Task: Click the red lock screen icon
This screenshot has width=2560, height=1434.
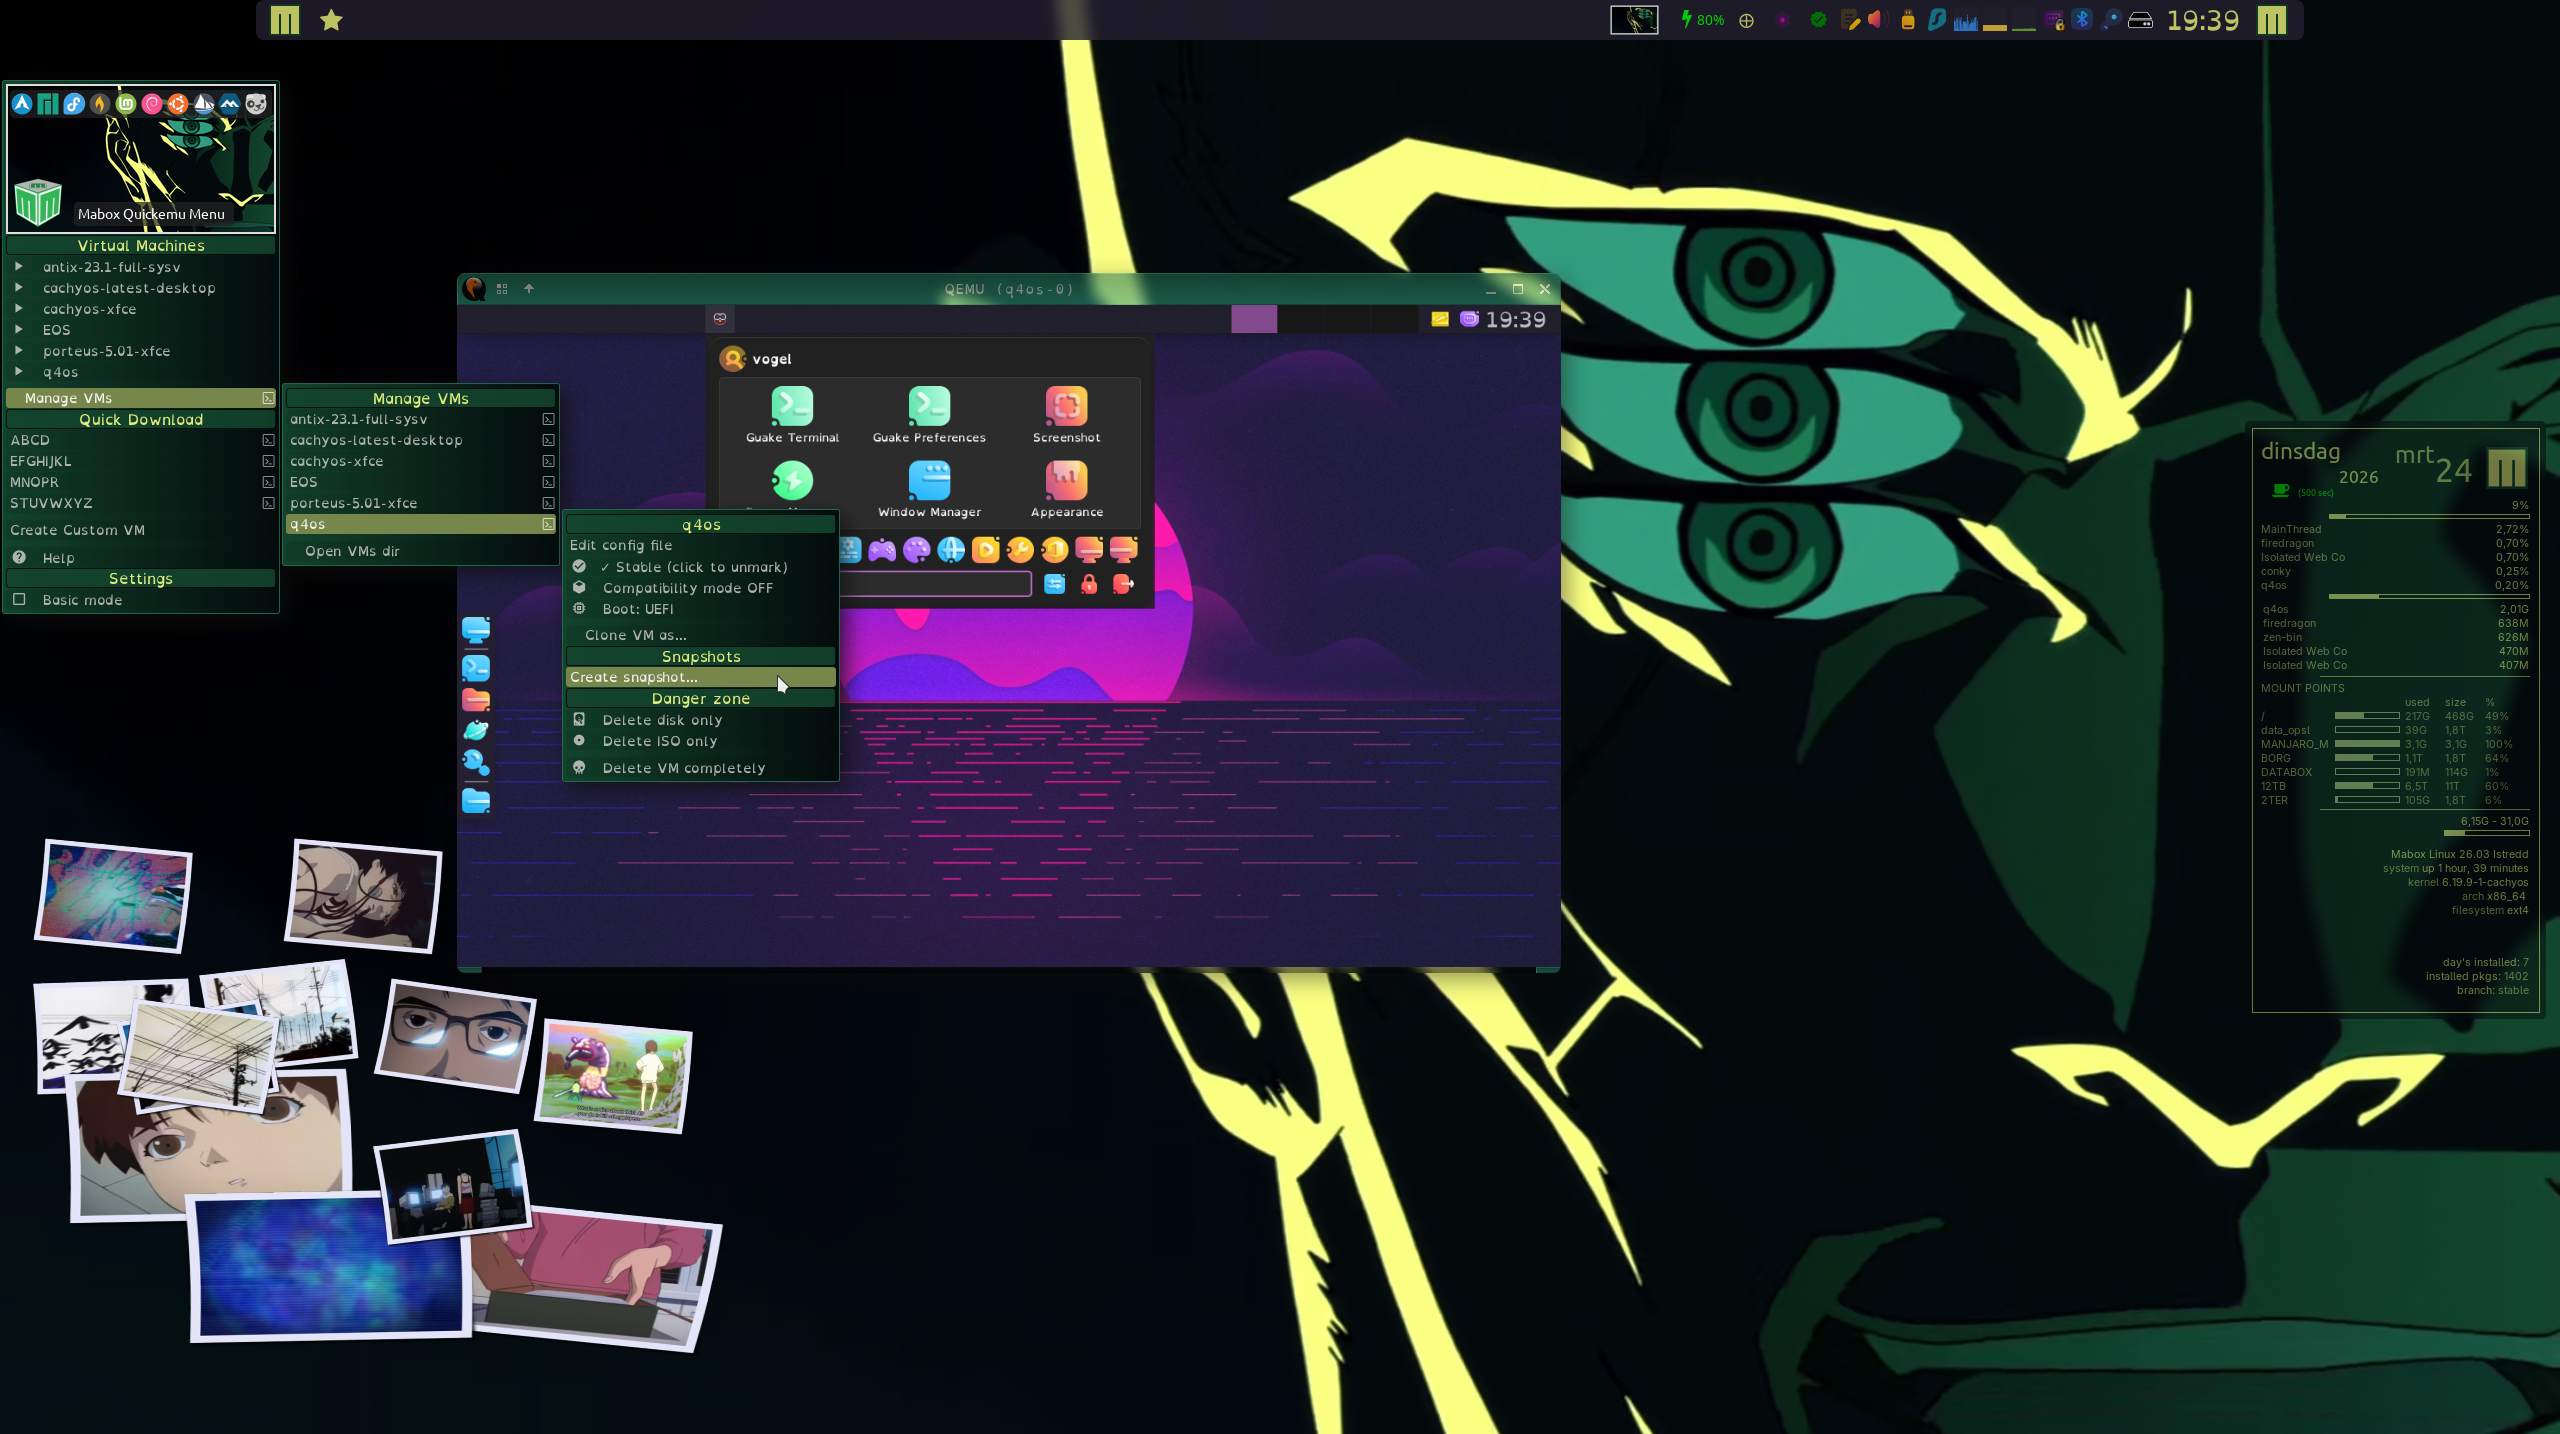Action: click(x=1089, y=585)
